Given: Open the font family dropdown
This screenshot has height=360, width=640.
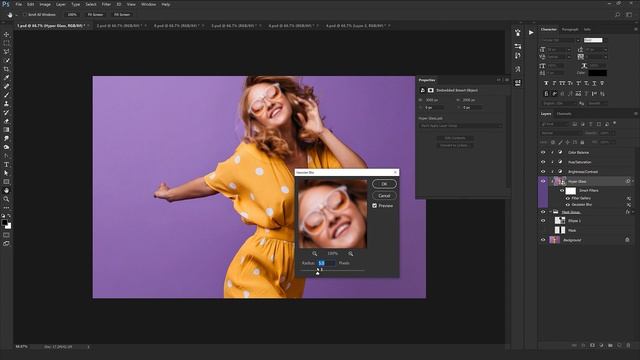Looking at the screenshot, I should (x=578, y=40).
